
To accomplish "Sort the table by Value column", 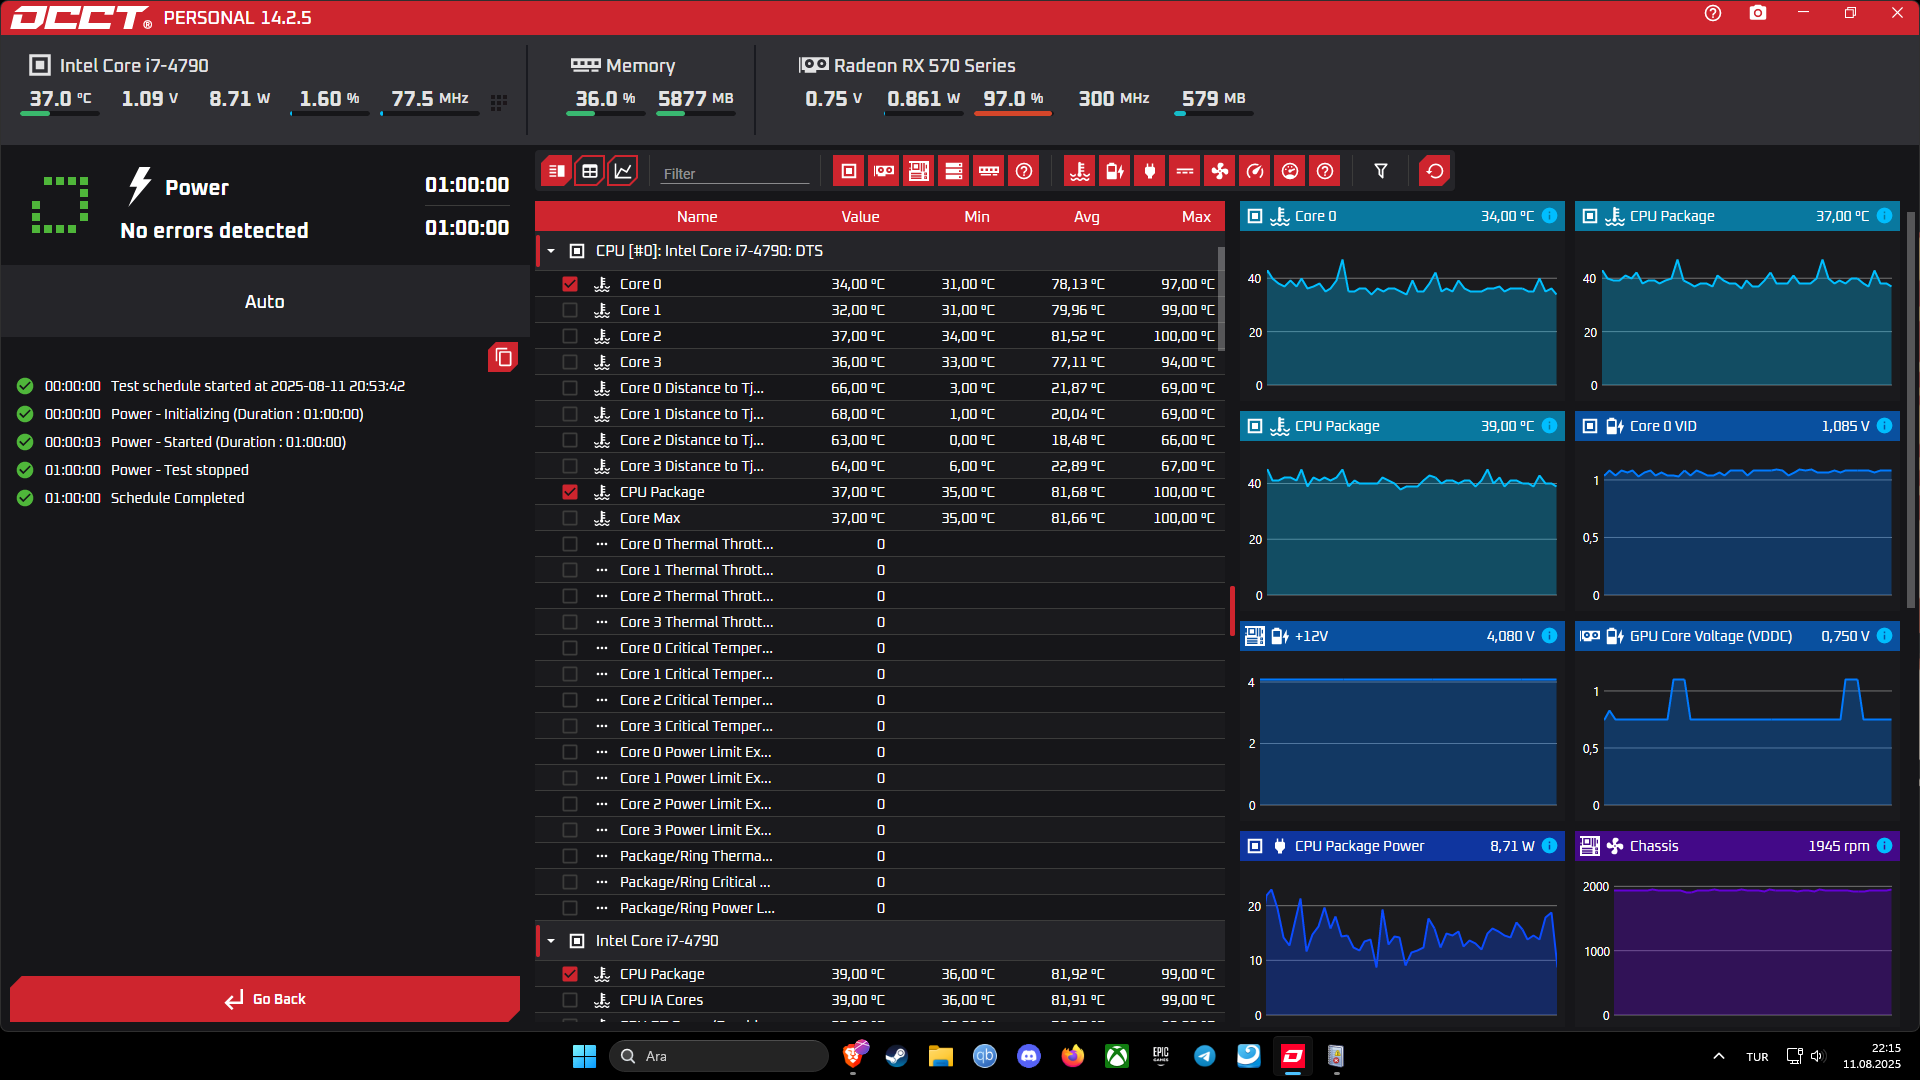I will [x=860, y=217].
